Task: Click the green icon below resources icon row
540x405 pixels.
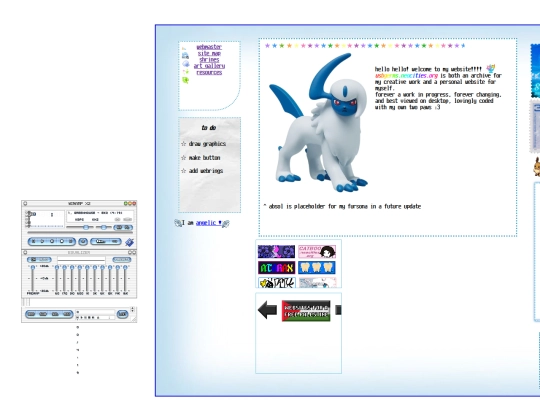Action: click(x=186, y=80)
